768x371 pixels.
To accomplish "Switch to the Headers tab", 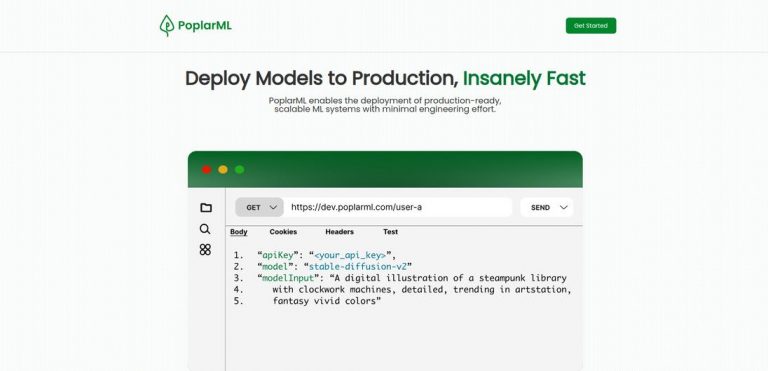I will tap(339, 232).
